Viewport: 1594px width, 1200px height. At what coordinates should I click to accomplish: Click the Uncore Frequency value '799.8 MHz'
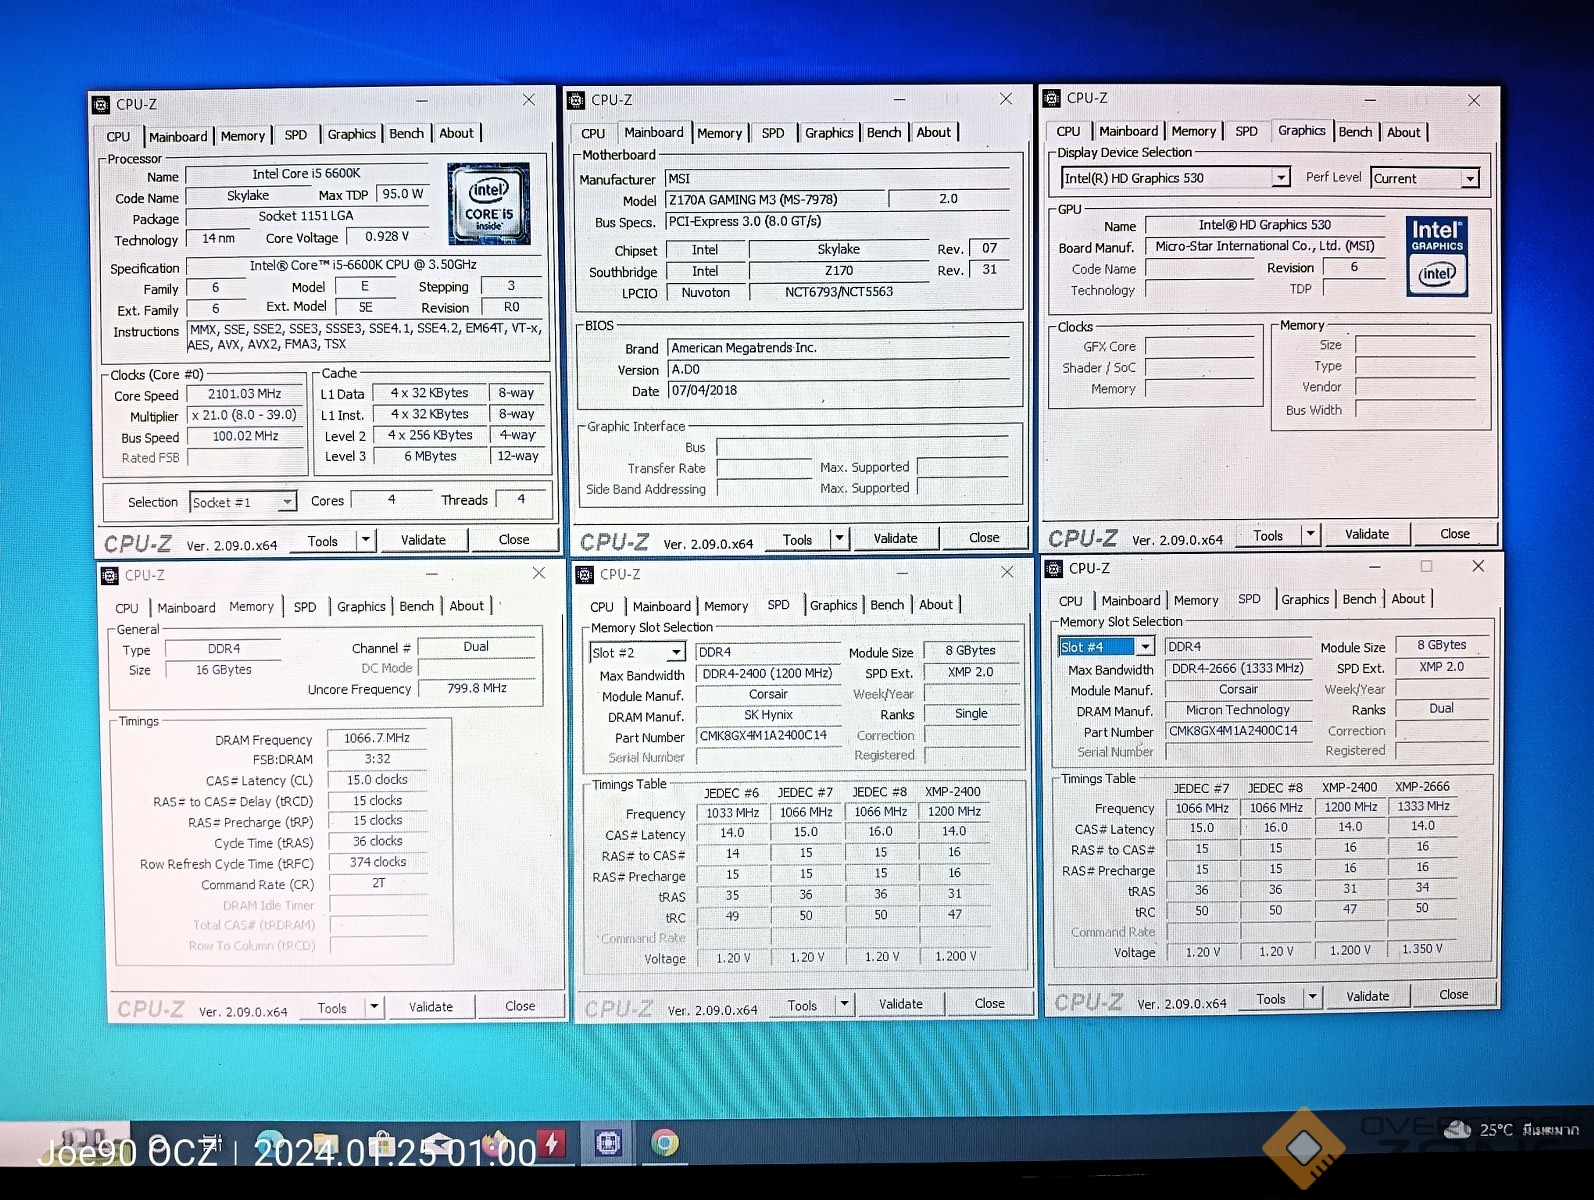(x=477, y=689)
